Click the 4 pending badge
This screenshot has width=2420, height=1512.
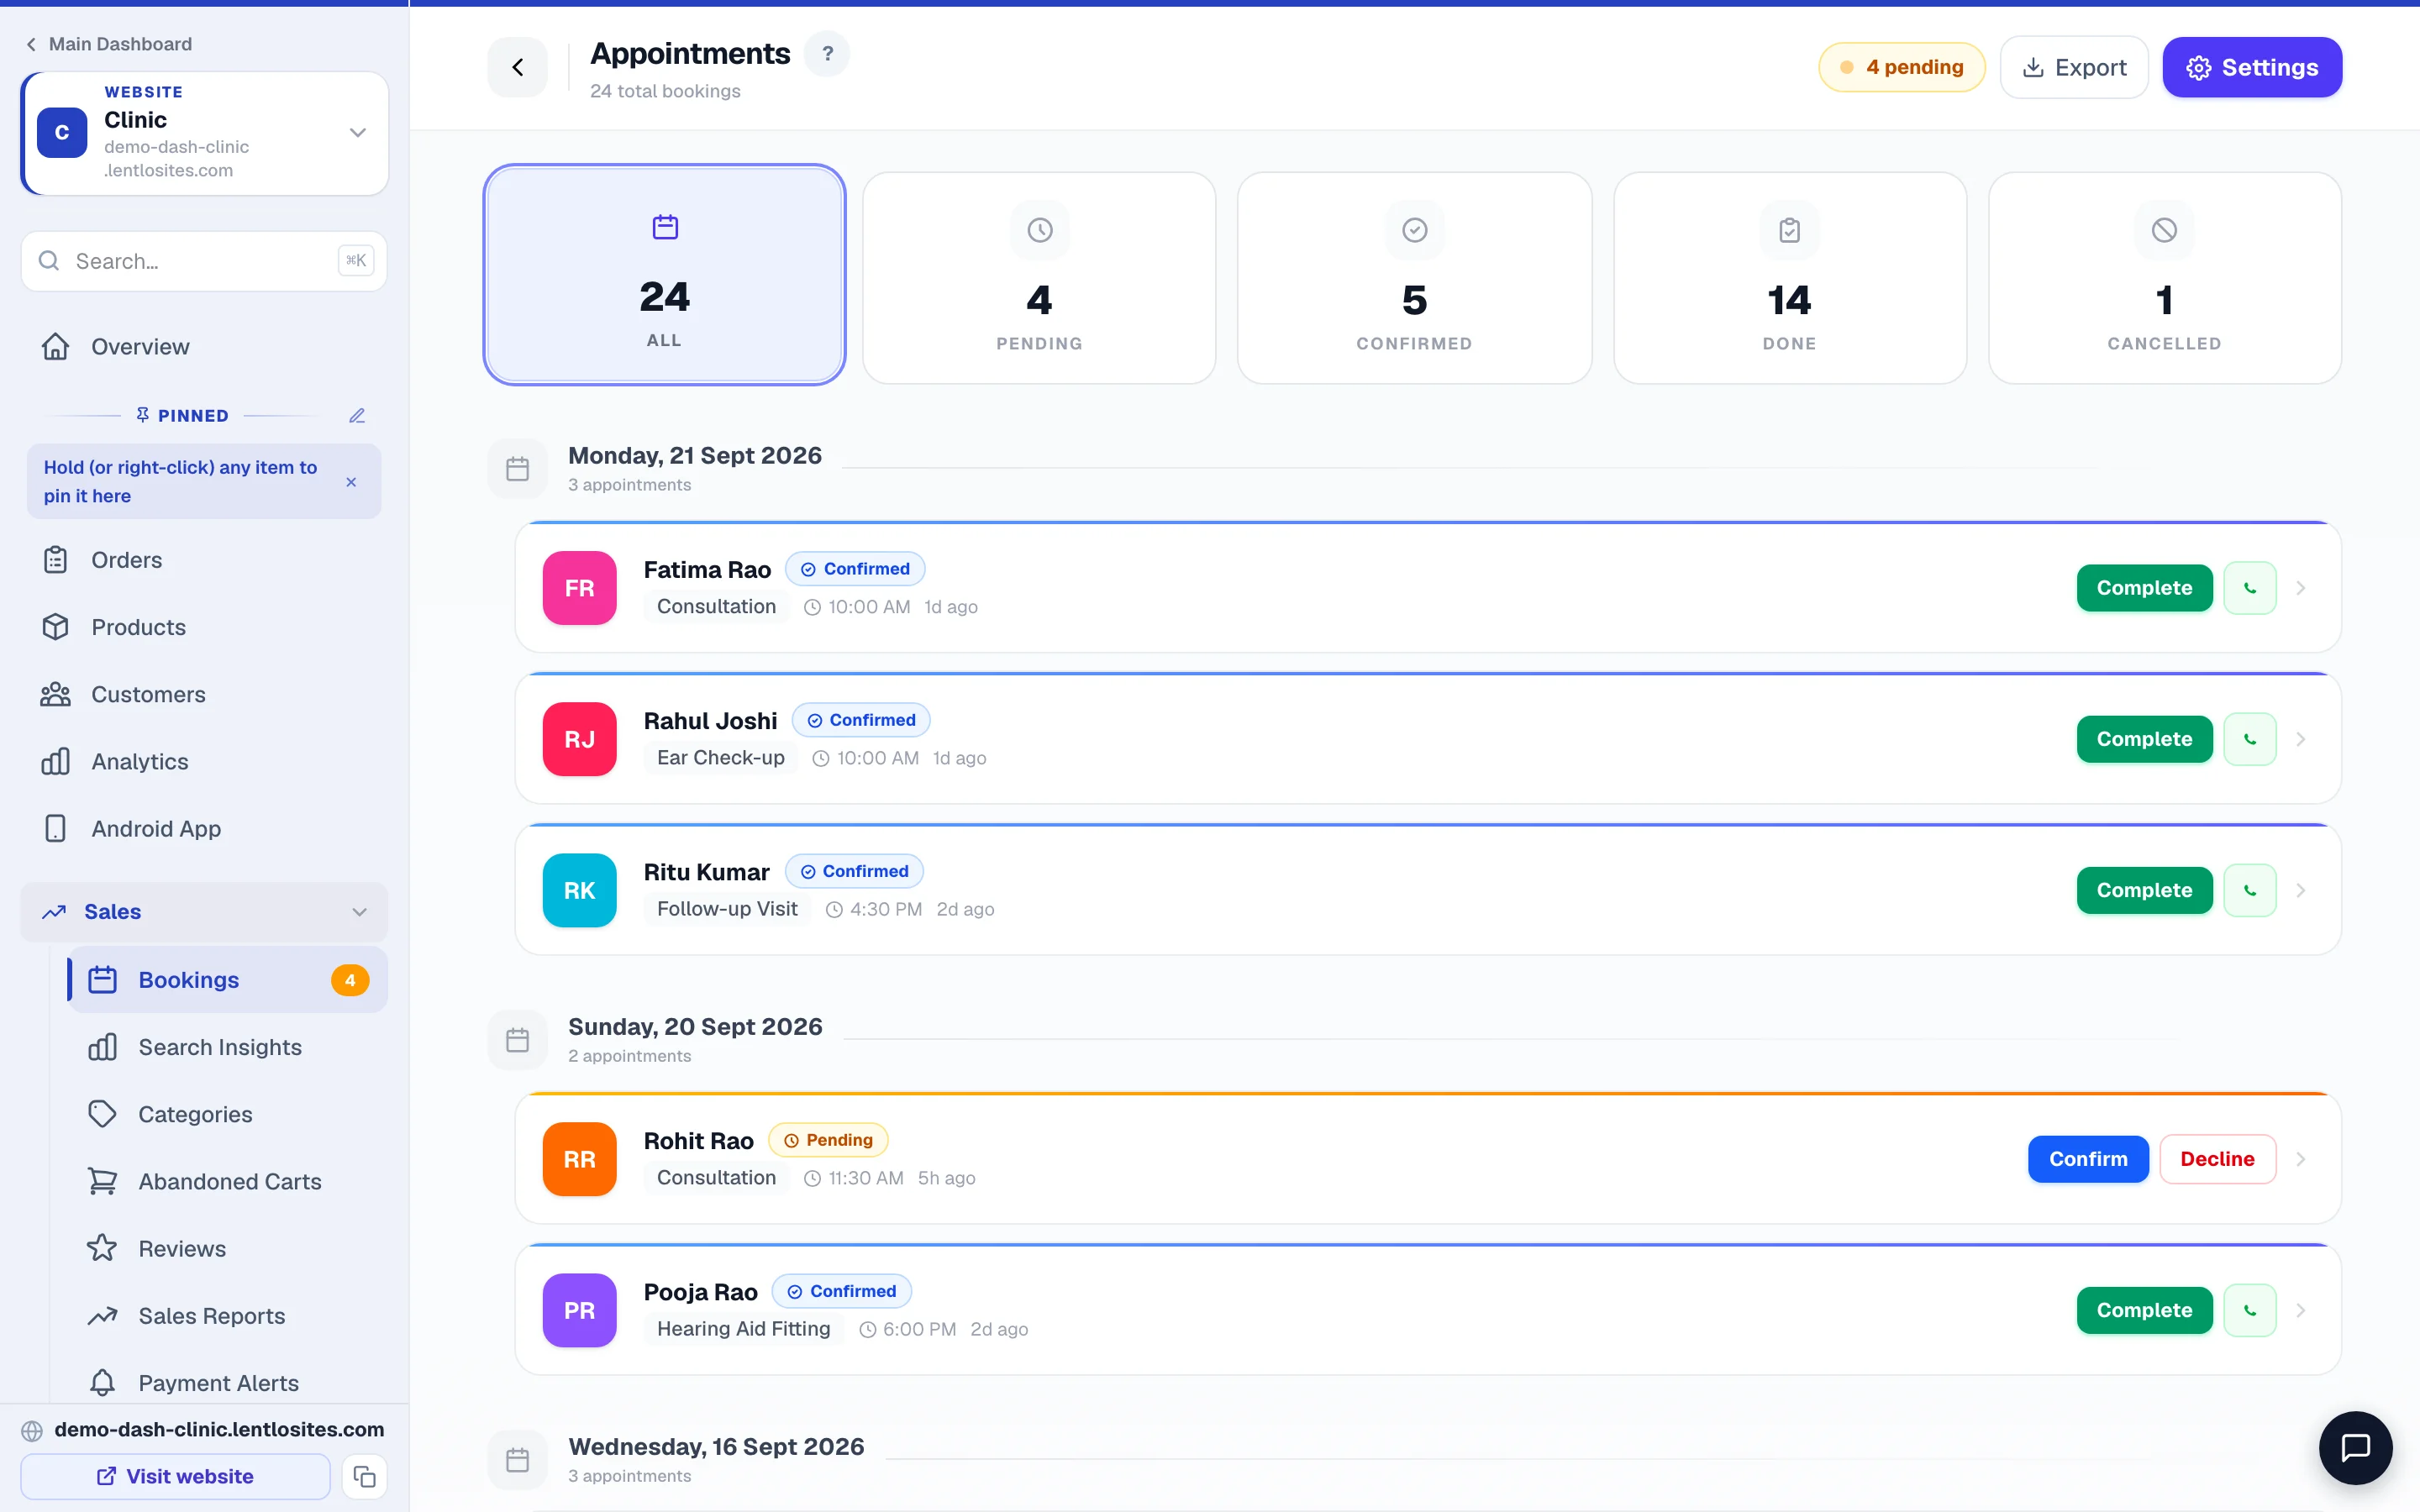pos(1901,67)
